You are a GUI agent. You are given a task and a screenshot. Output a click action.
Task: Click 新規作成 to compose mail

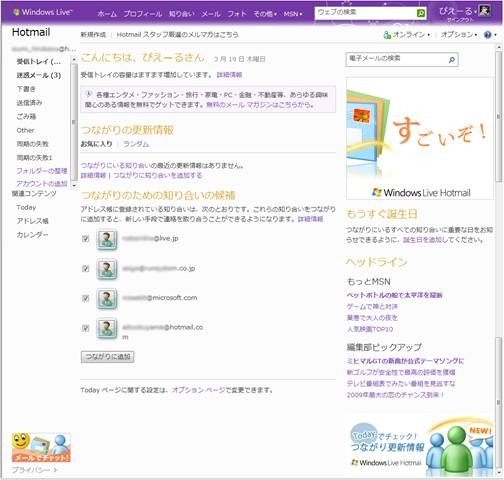(x=93, y=35)
